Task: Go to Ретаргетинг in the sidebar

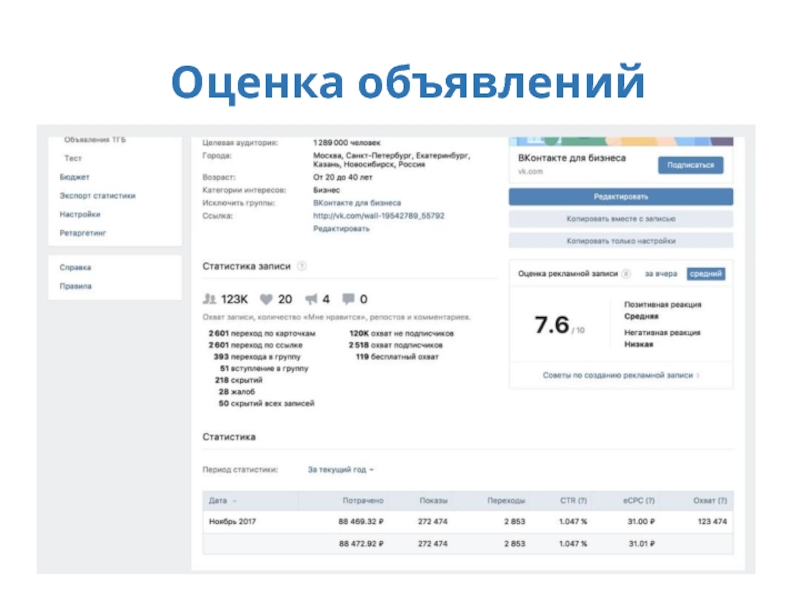Action: click(83, 233)
